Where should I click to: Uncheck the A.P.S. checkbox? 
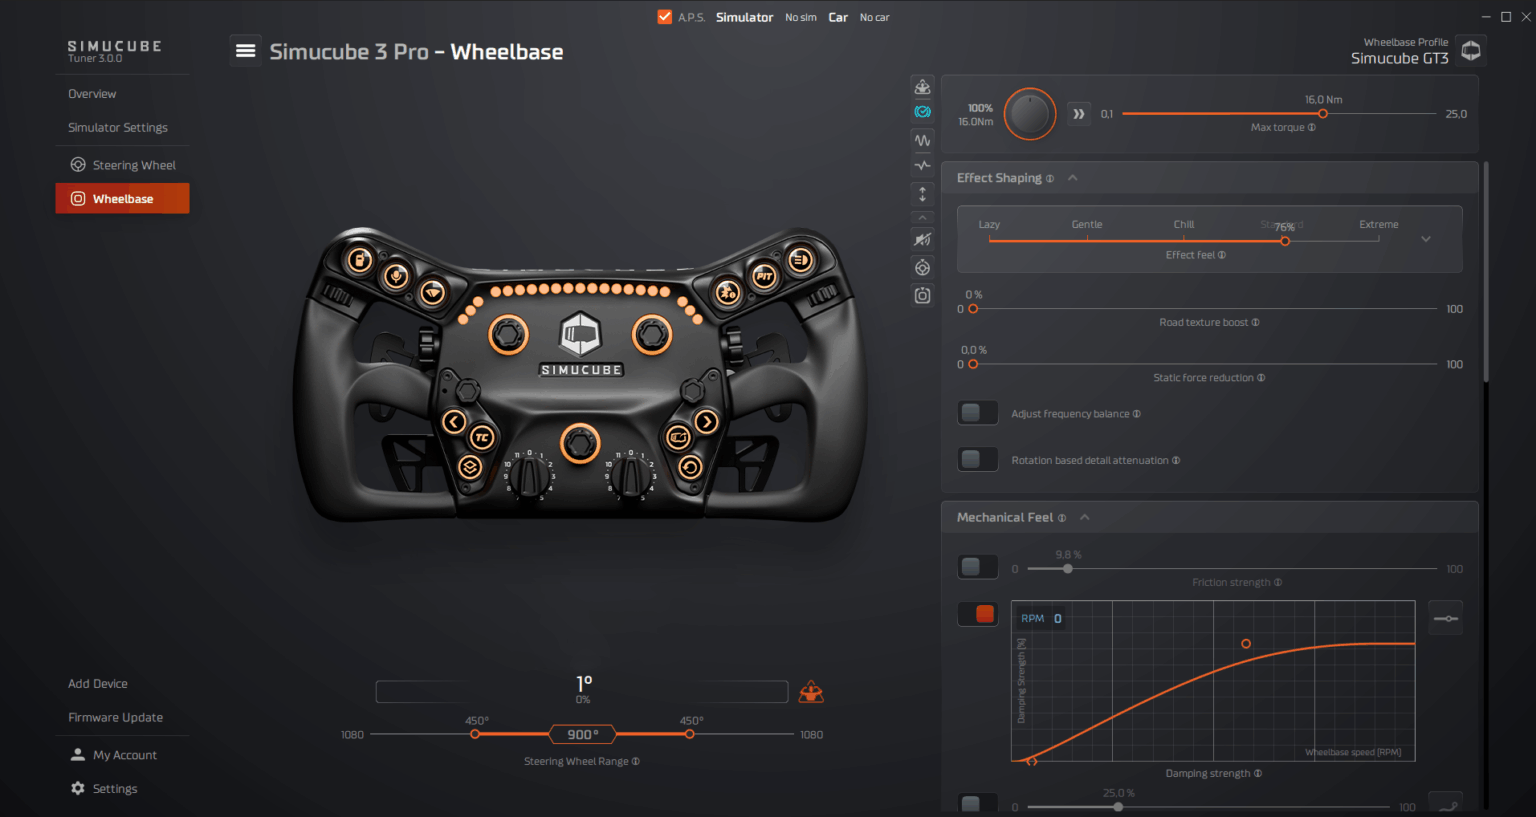pyautogui.click(x=665, y=17)
